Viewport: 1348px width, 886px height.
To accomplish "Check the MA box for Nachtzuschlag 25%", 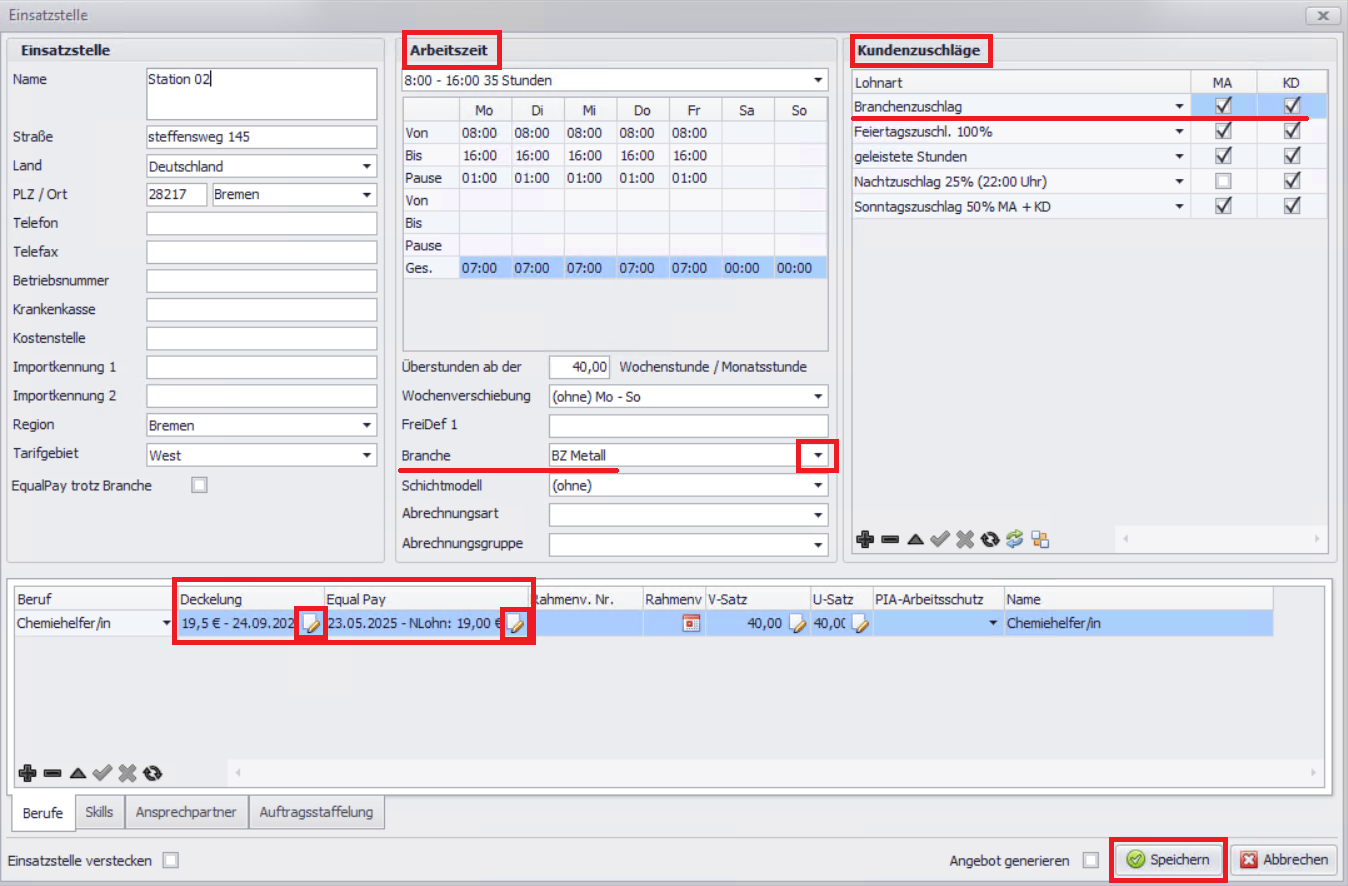I will tap(1222, 181).
